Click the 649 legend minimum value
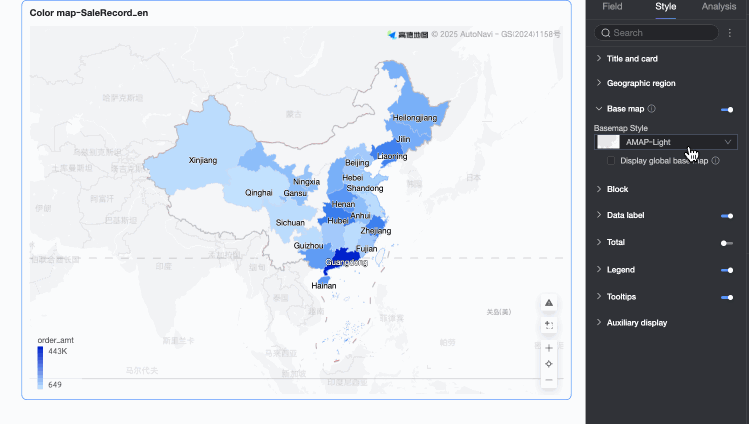 [55, 385]
